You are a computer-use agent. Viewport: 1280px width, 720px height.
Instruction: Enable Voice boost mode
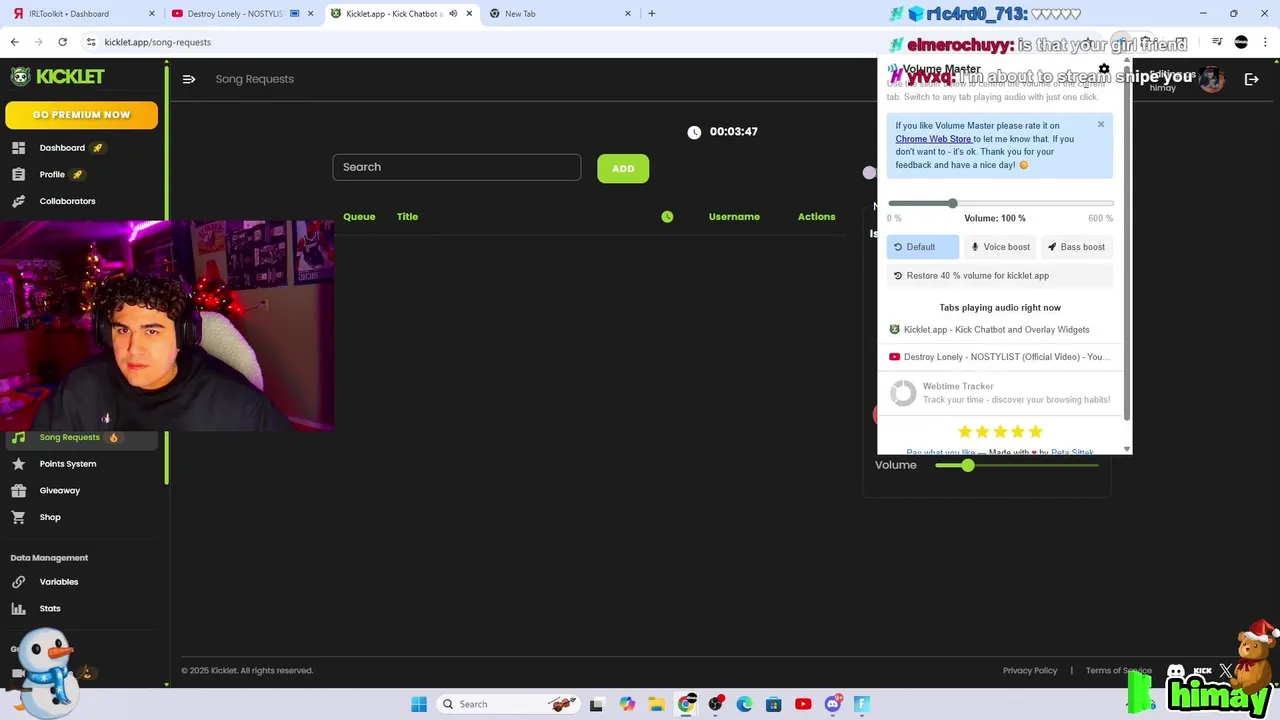click(1000, 247)
